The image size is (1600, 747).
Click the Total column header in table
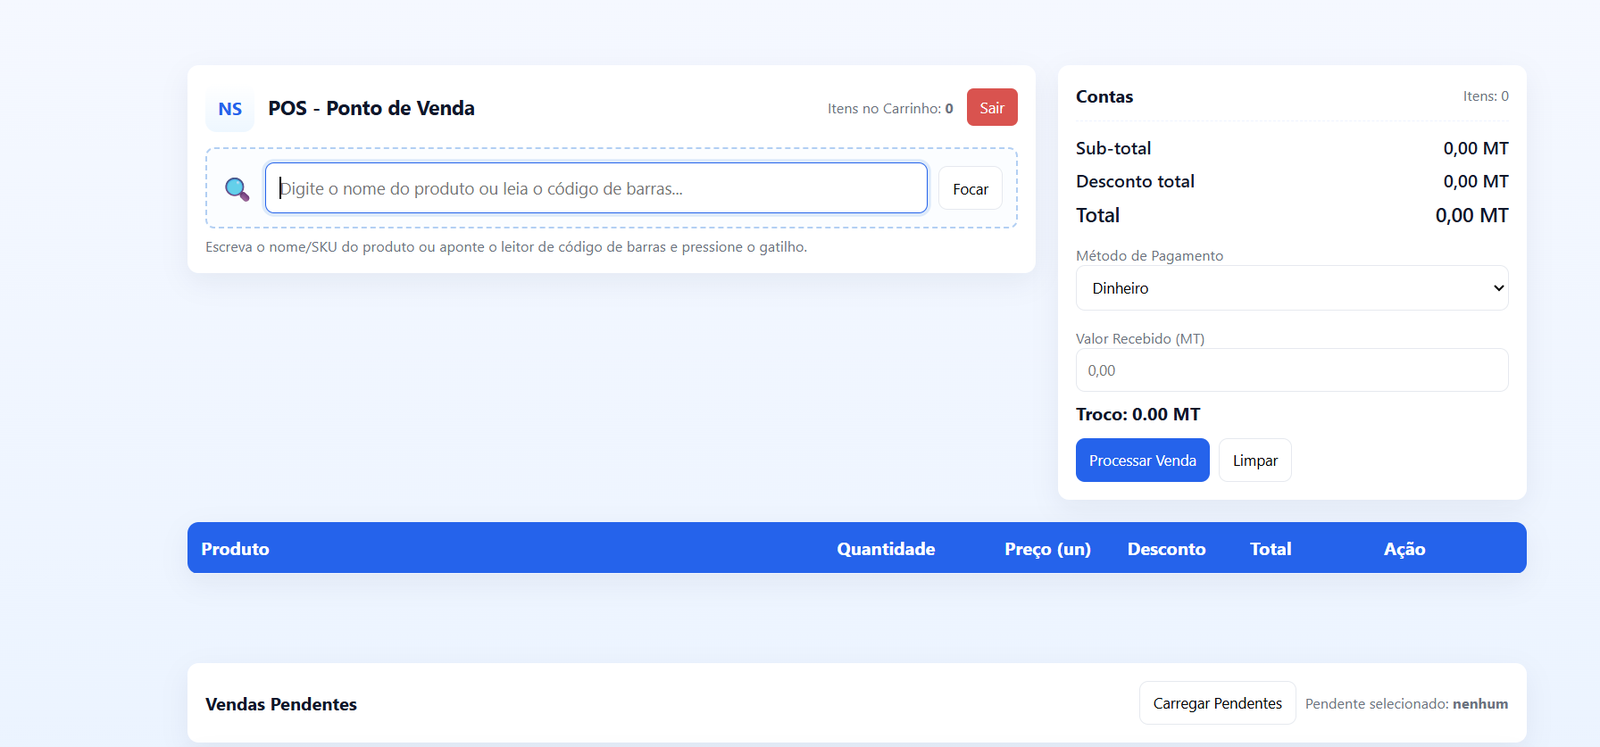coord(1270,549)
